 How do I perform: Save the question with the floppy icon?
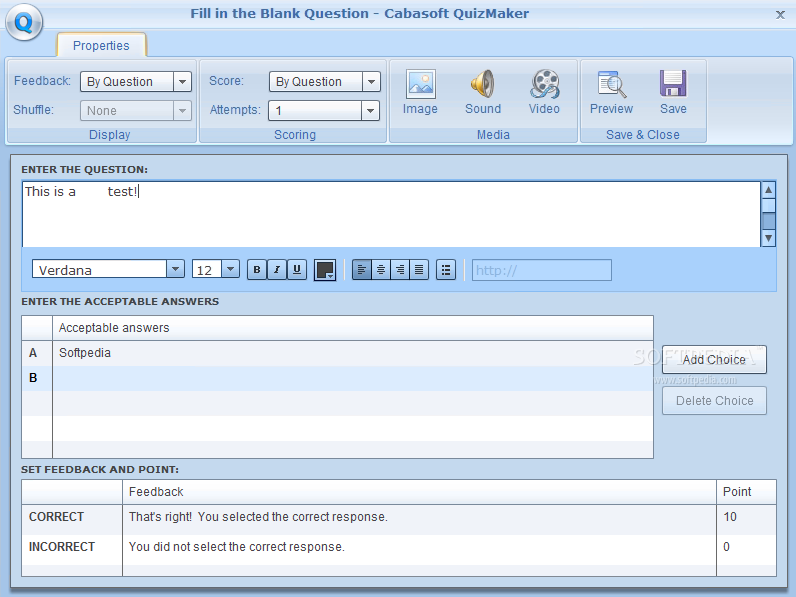coord(673,92)
